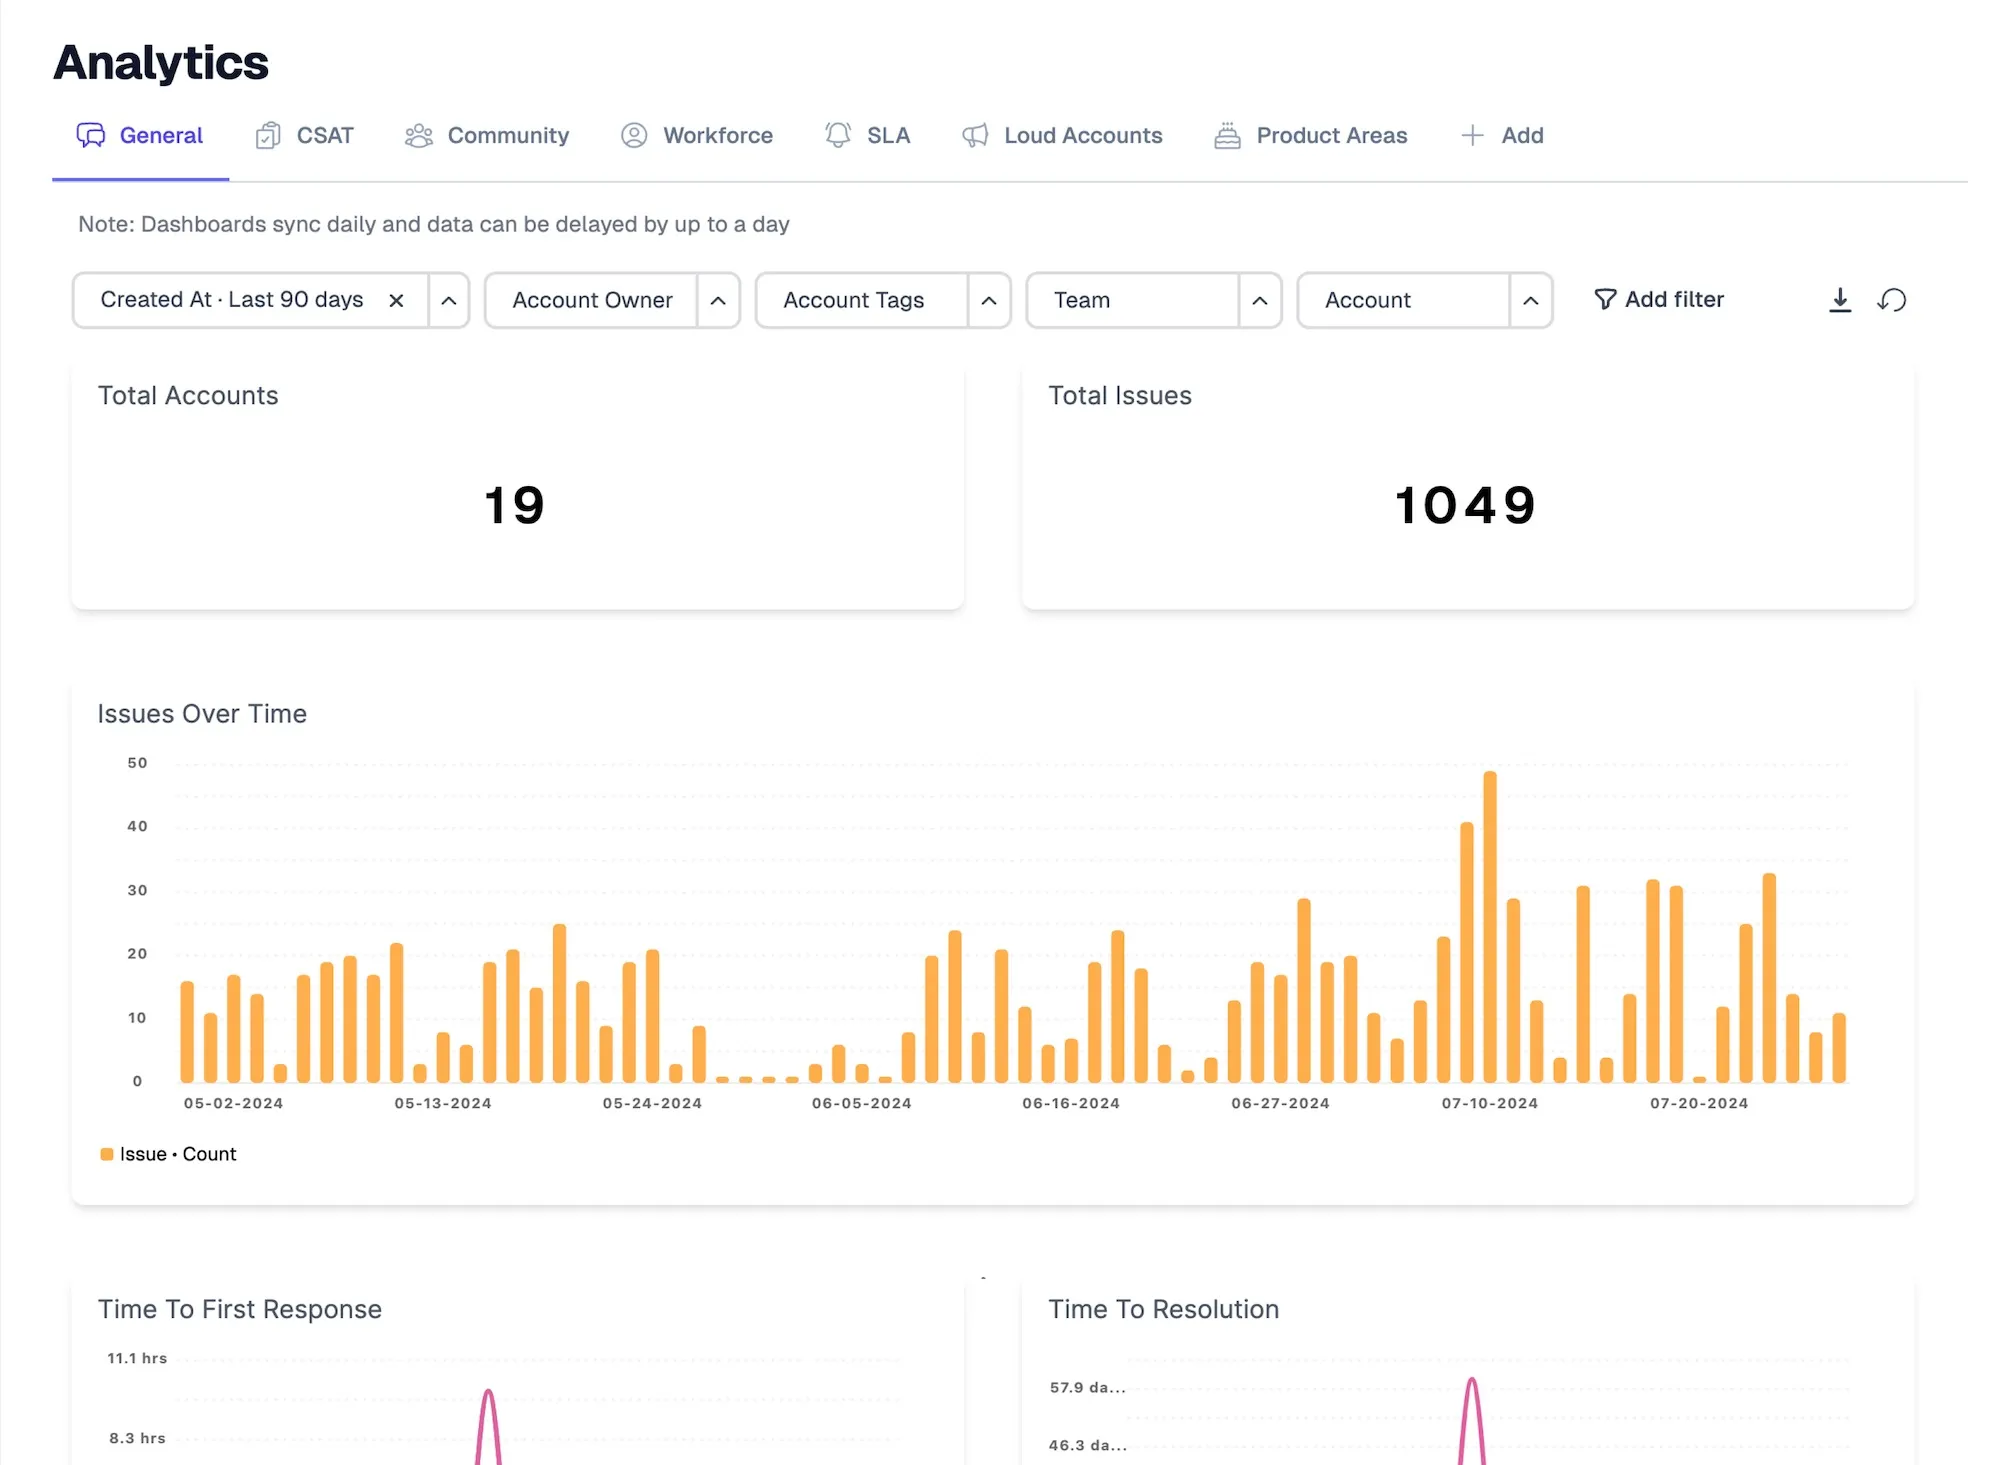Click the Total Issues value 1049
Screen dimensions: 2000x1465
point(1465,505)
